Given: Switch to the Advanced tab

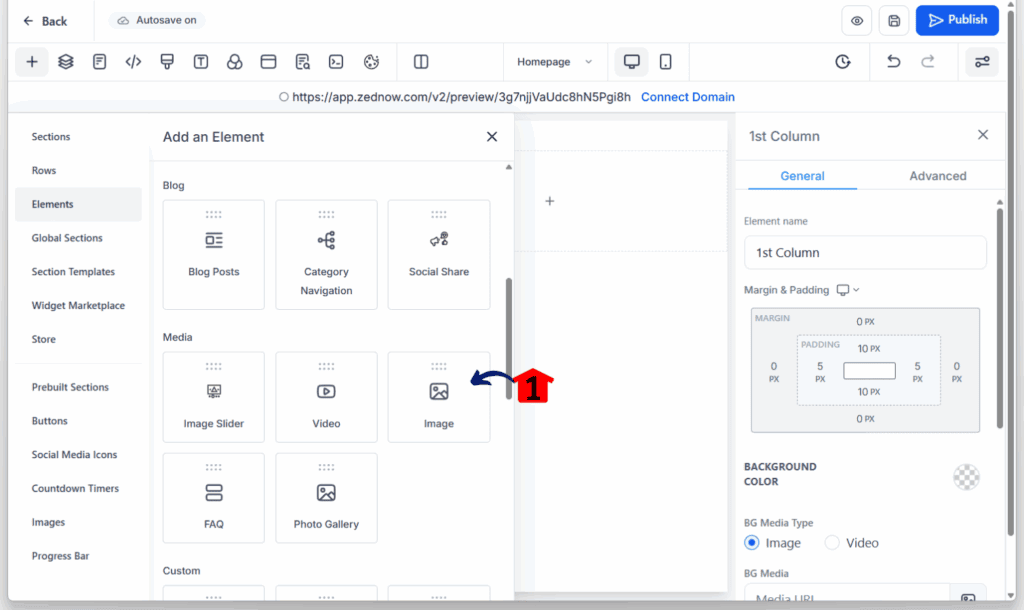Looking at the screenshot, I should [x=937, y=176].
